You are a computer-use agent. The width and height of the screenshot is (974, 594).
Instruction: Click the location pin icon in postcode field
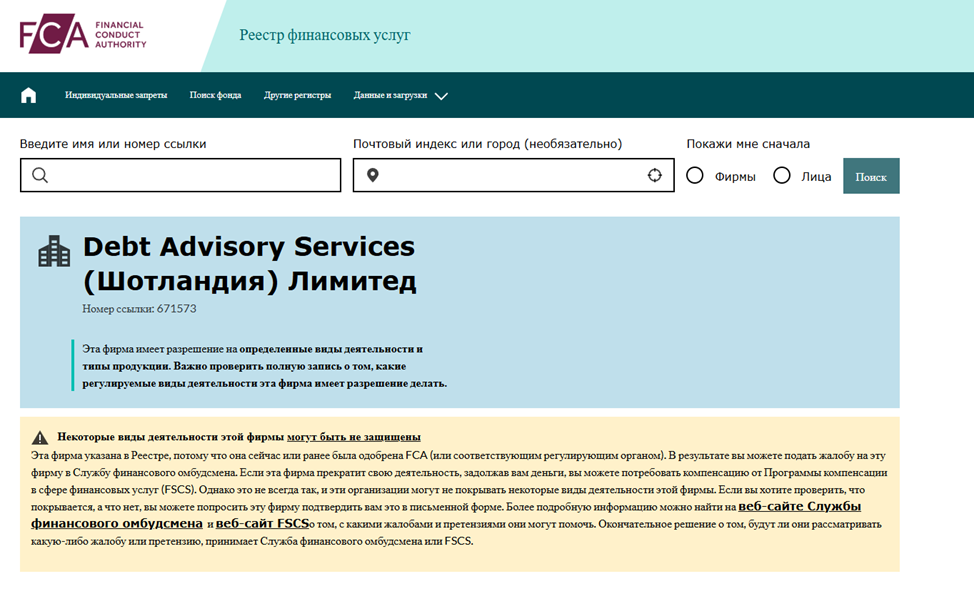[x=373, y=175]
